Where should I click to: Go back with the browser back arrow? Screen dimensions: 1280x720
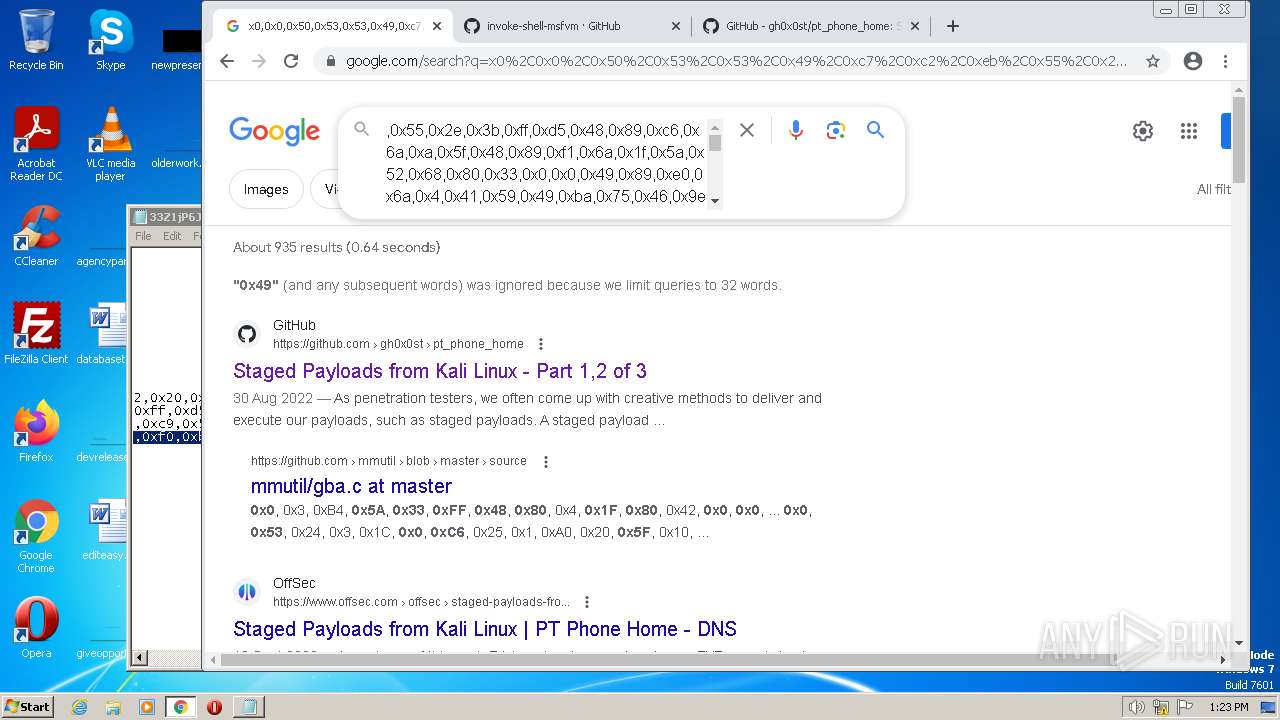coord(227,61)
